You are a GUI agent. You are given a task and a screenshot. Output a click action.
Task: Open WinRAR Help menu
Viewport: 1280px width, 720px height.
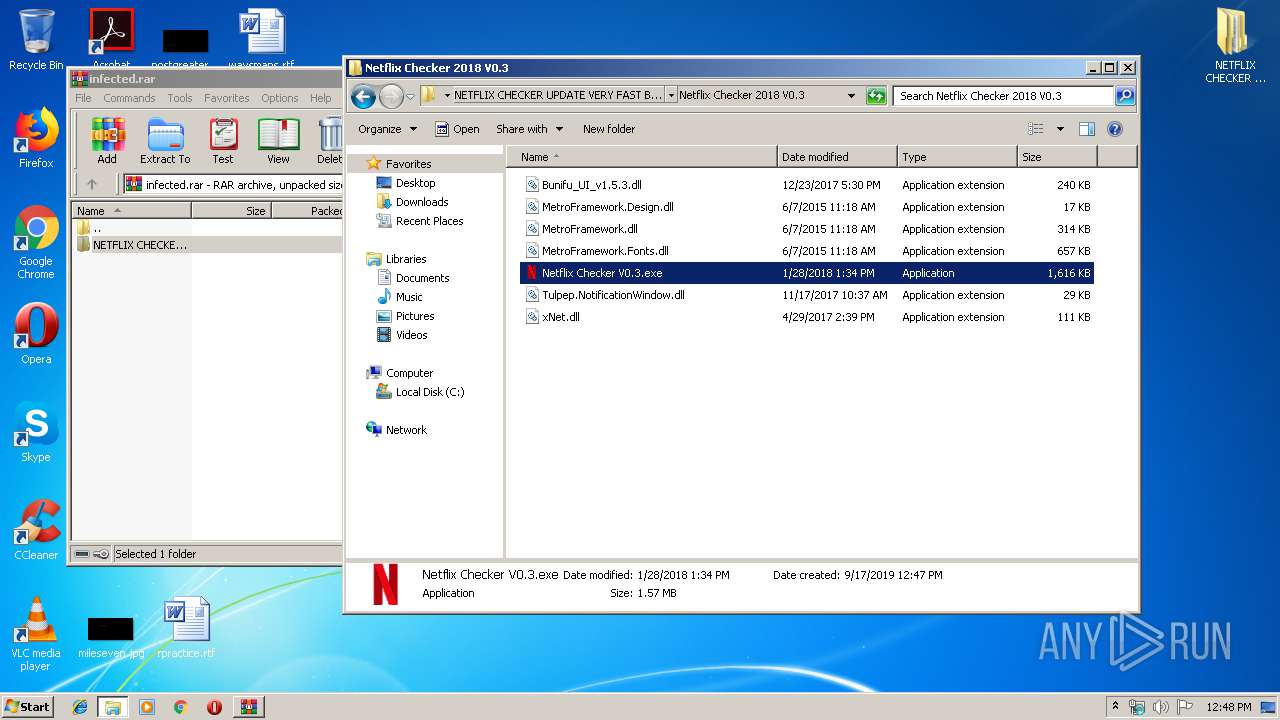click(320, 98)
